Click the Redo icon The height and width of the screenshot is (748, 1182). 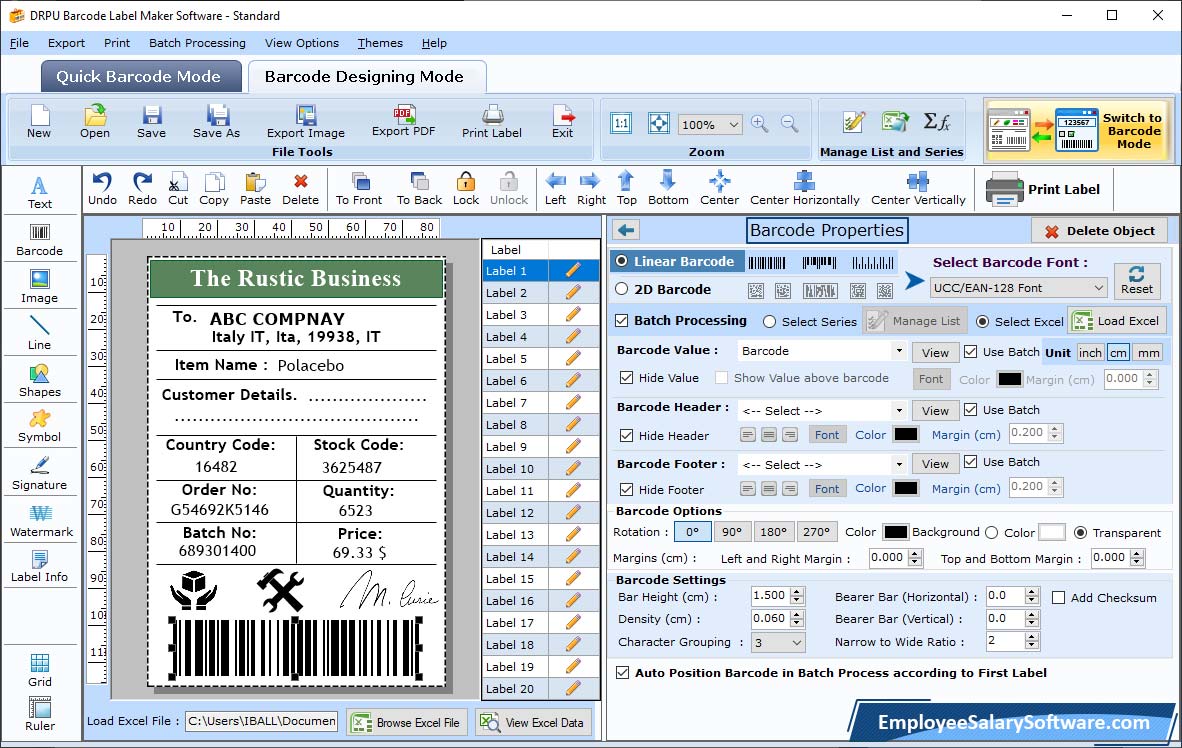pos(142,189)
